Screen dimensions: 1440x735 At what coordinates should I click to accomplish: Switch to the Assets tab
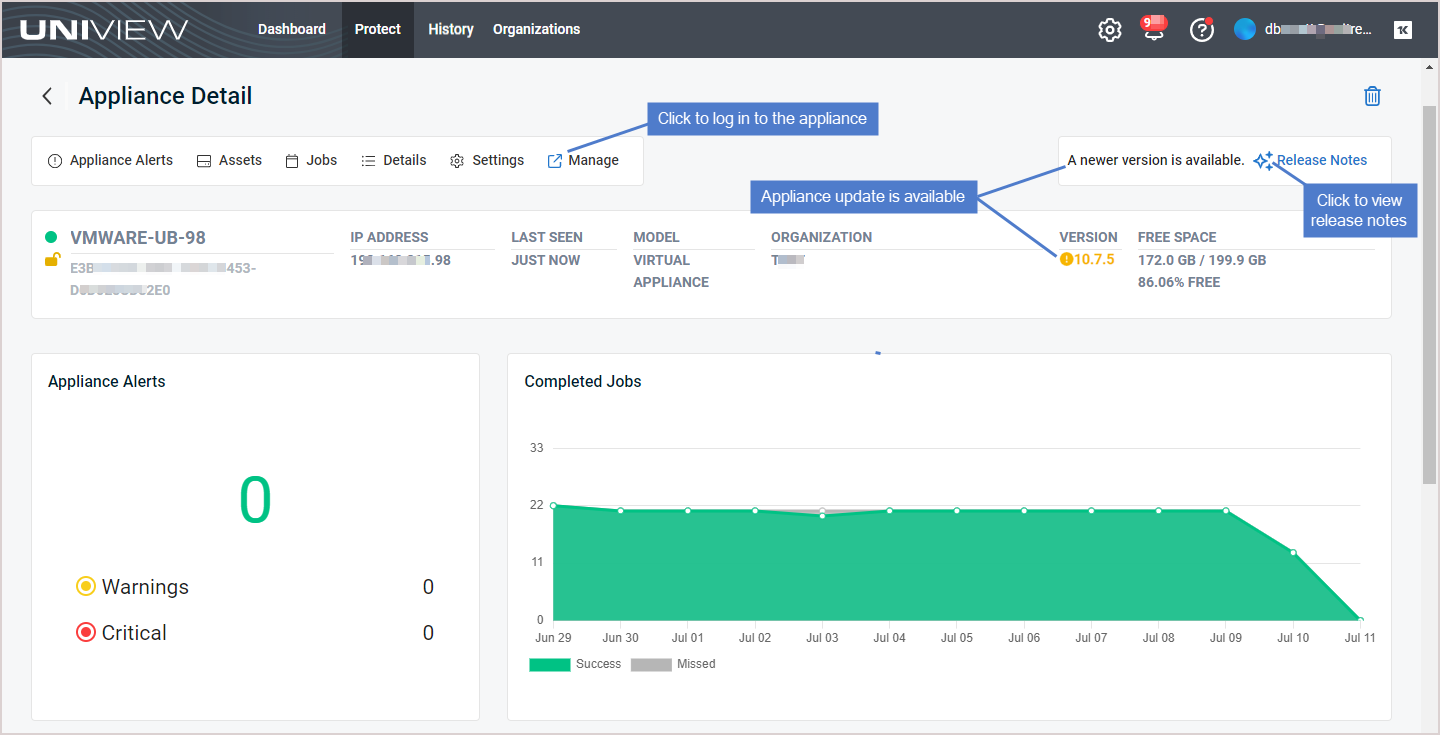(x=229, y=160)
